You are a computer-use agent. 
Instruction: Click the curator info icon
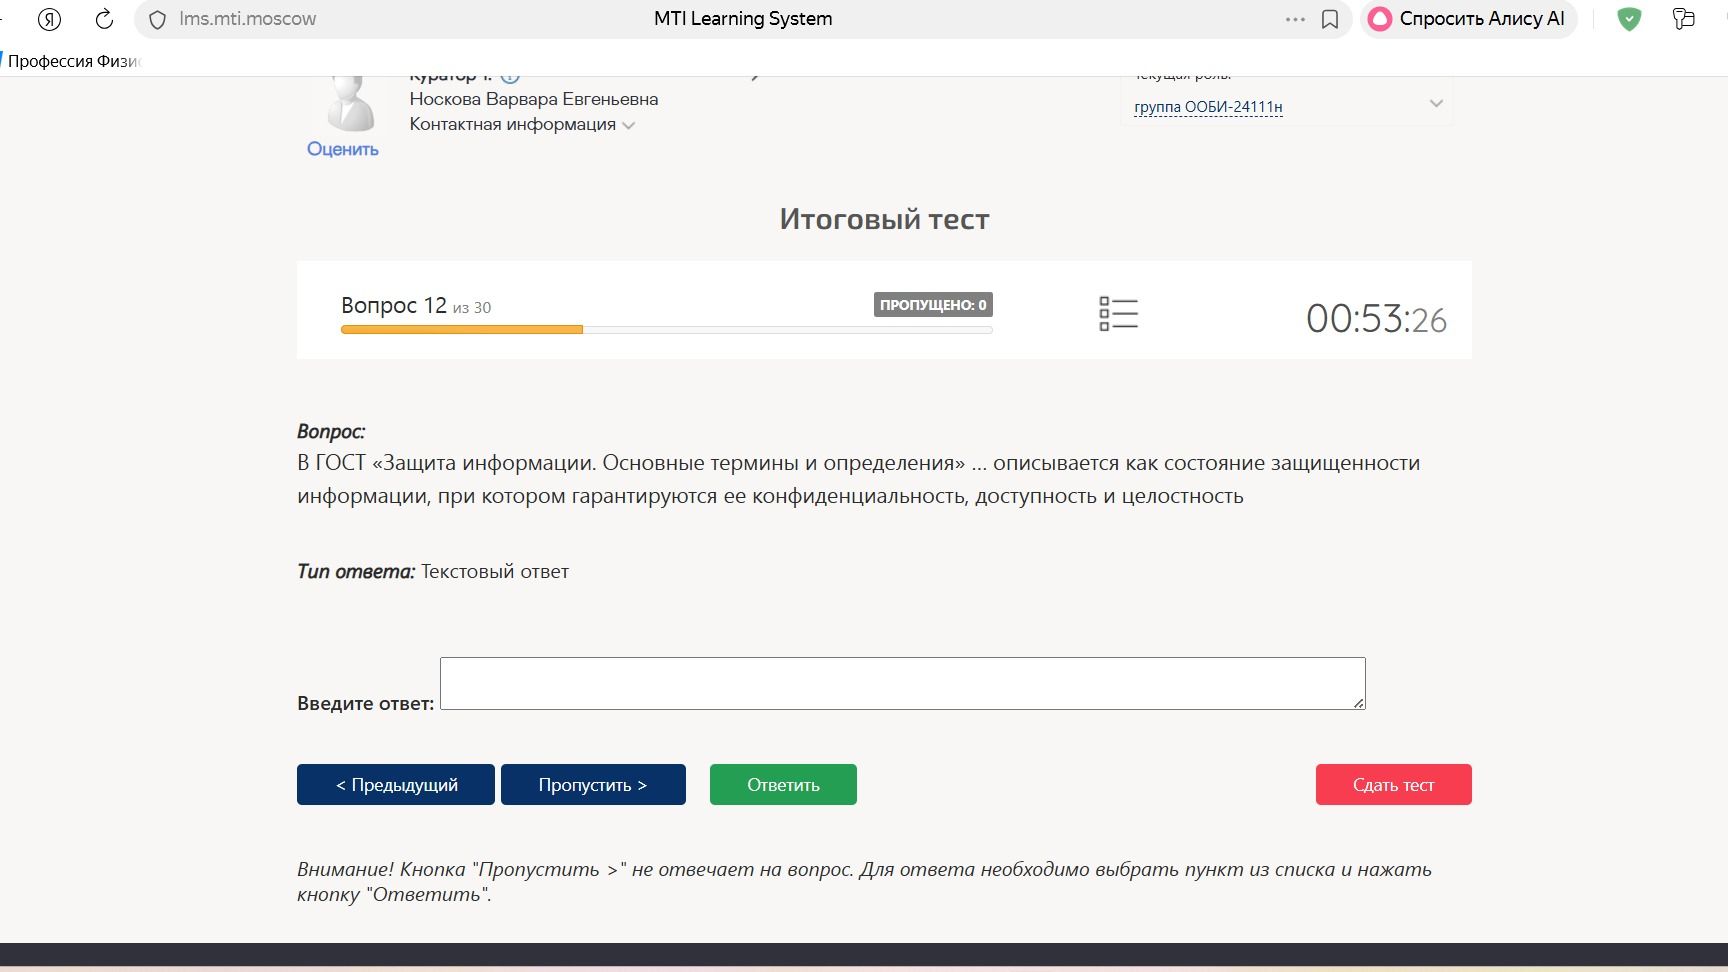point(510,77)
